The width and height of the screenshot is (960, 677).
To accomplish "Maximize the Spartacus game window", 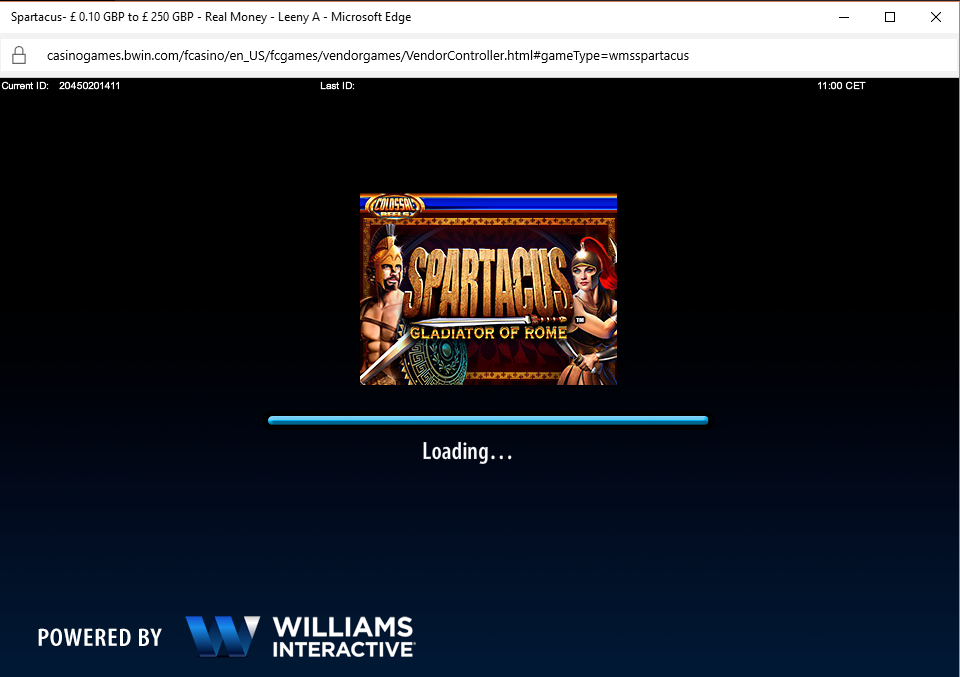I will point(890,17).
